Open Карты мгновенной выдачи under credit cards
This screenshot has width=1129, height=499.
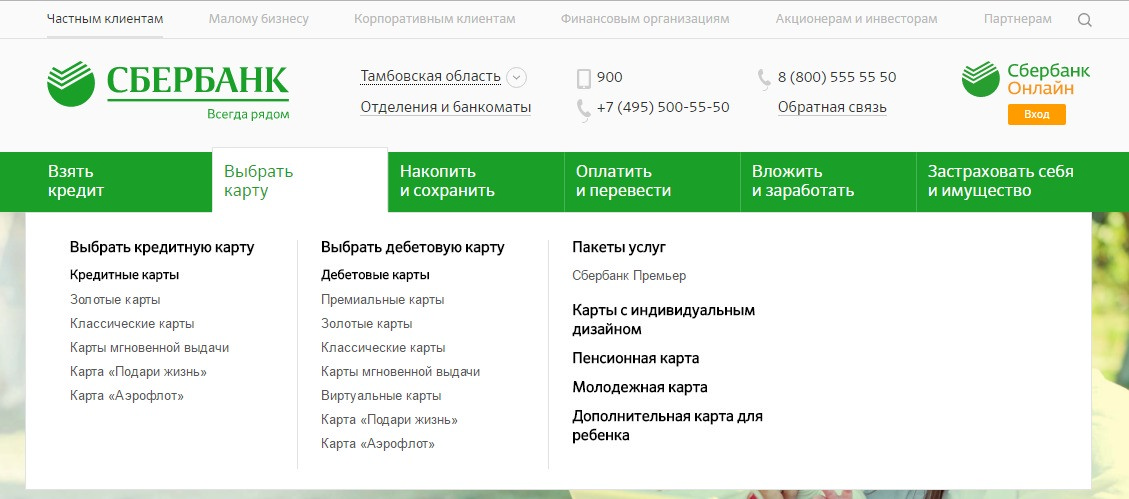[x=150, y=348]
